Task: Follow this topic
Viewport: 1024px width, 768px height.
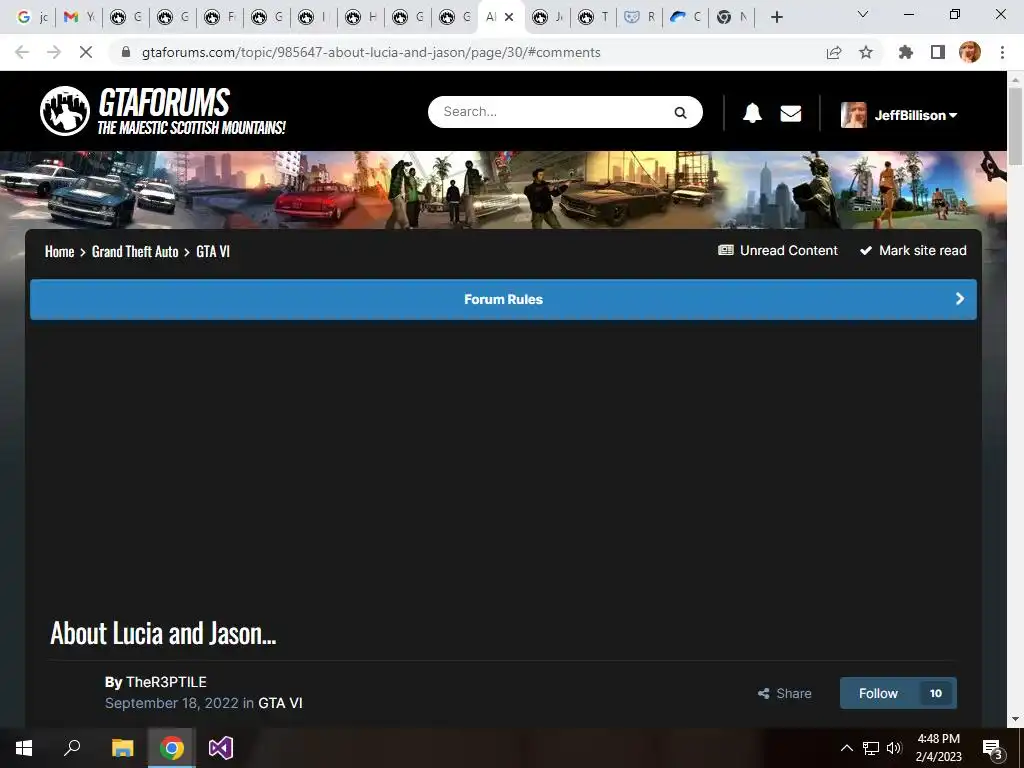Action: [x=878, y=694]
